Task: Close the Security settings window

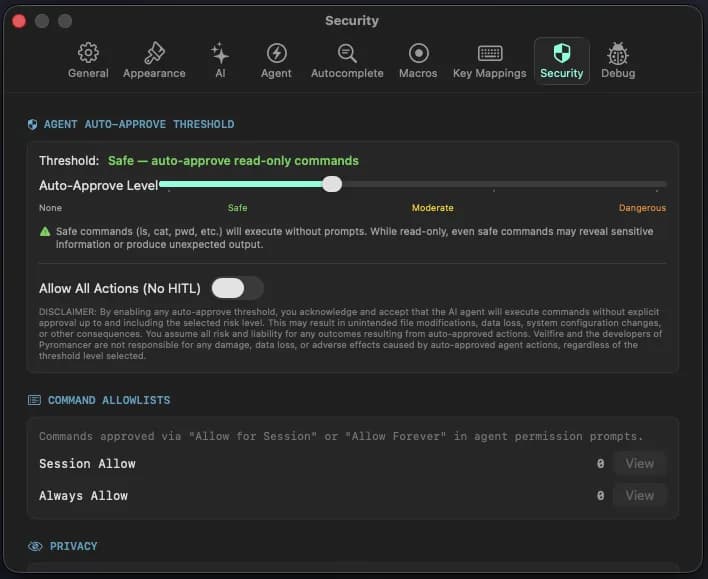Action: coord(19,21)
